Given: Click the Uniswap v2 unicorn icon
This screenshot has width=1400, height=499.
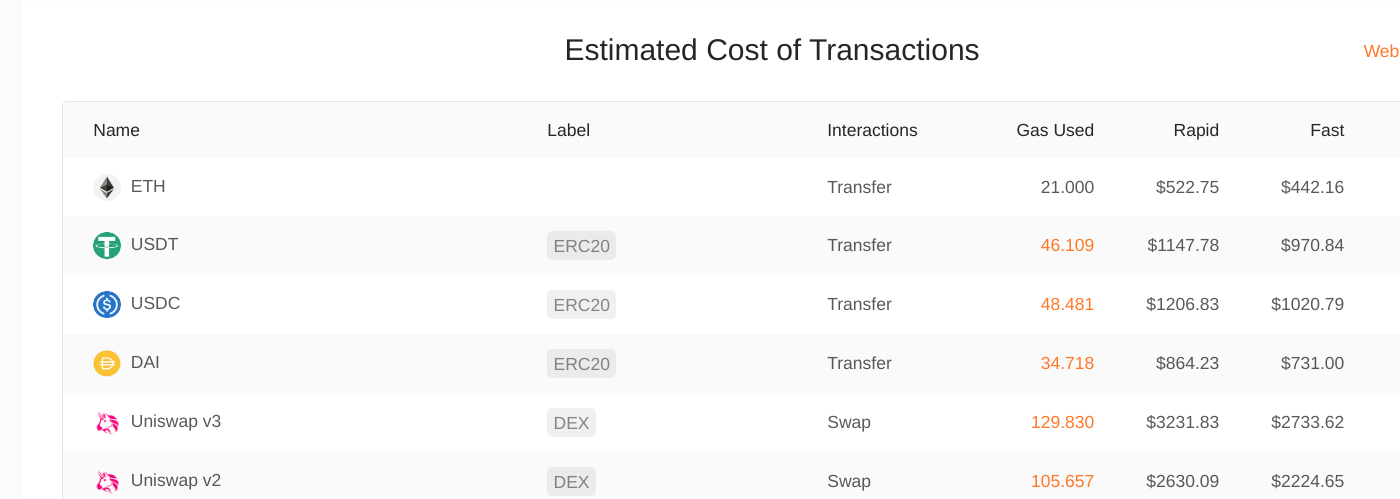Looking at the screenshot, I should click(107, 481).
